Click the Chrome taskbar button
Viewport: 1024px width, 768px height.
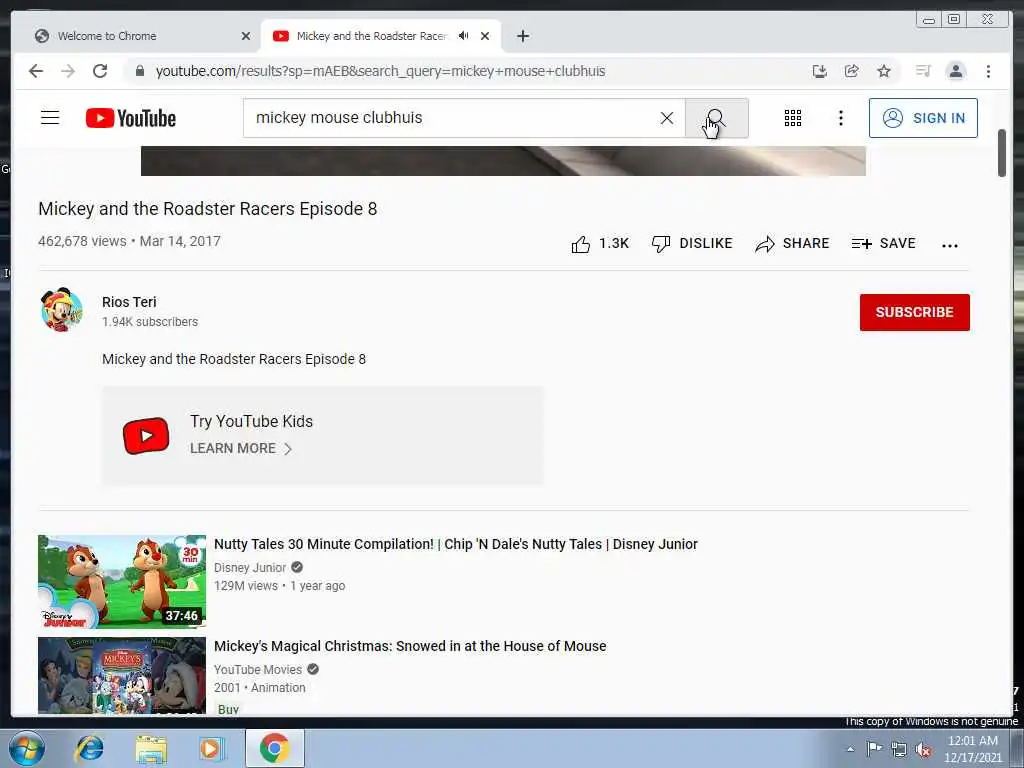[275, 748]
